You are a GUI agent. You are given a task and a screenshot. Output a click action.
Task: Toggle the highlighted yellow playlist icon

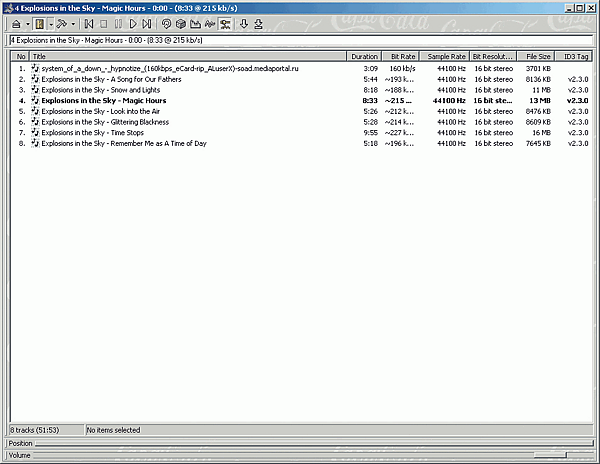39,24
